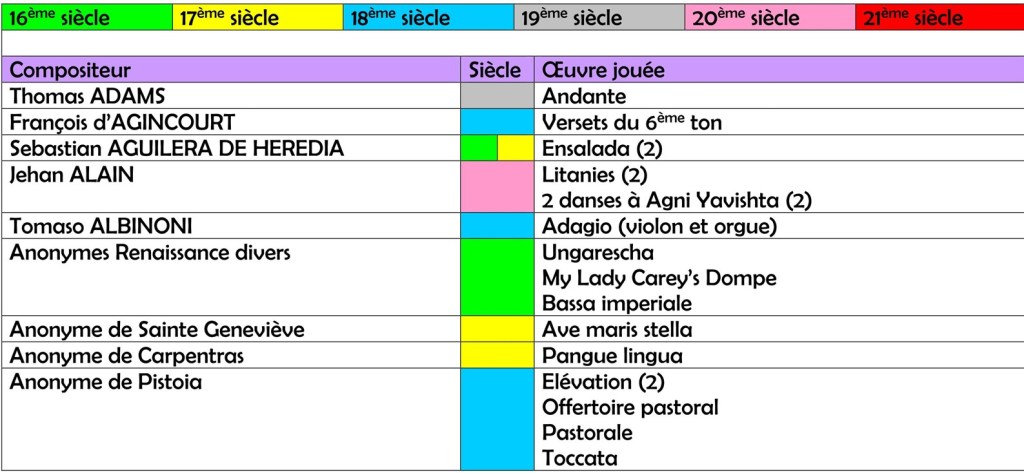Select the red 21ème siècle legend cell
1024x473 pixels.
[x=939, y=18]
